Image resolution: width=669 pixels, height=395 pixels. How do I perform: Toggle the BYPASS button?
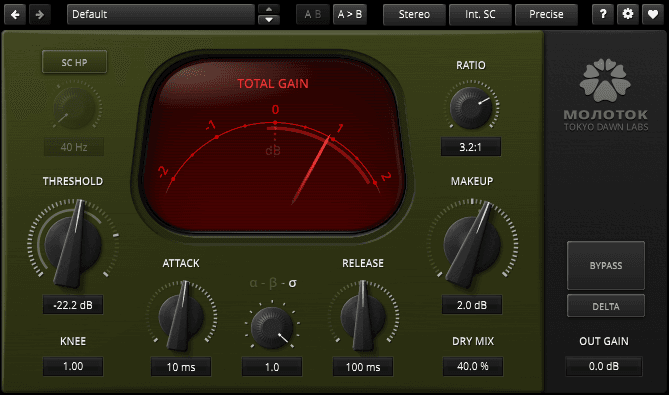[605, 265]
